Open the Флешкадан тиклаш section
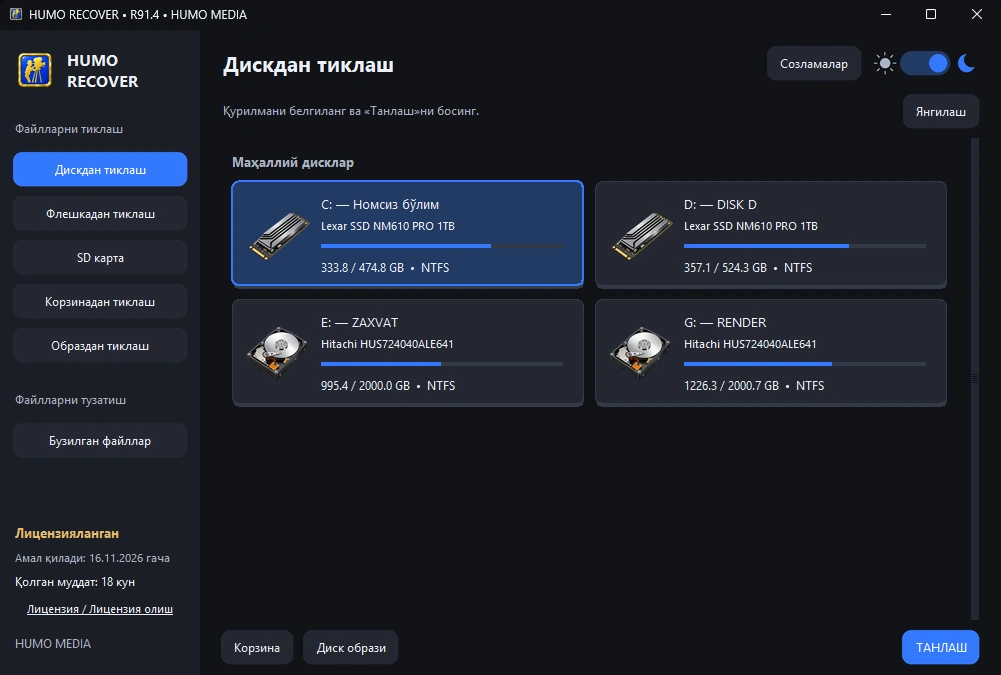This screenshot has height=675, width=1001. (100, 214)
